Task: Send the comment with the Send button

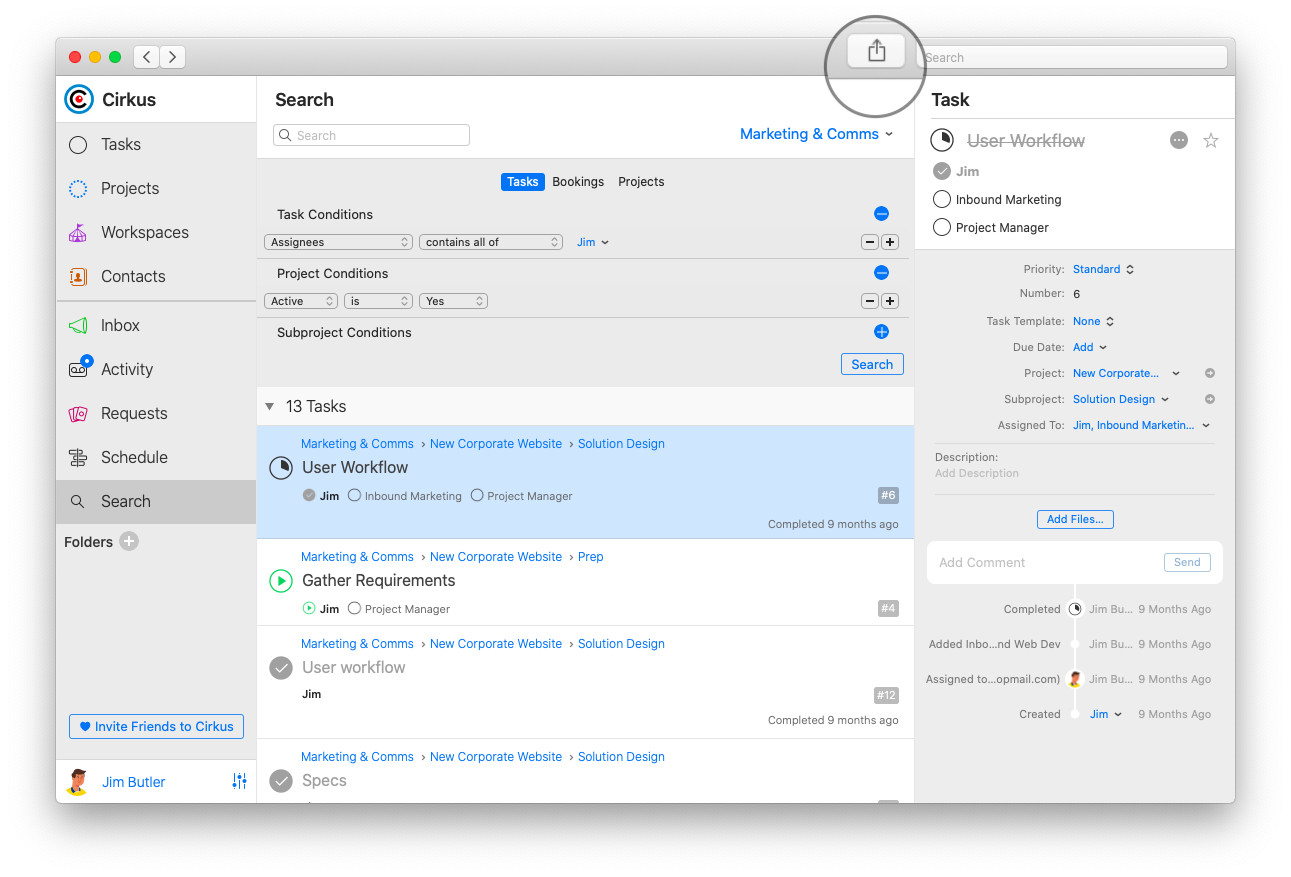Action: 1187,562
